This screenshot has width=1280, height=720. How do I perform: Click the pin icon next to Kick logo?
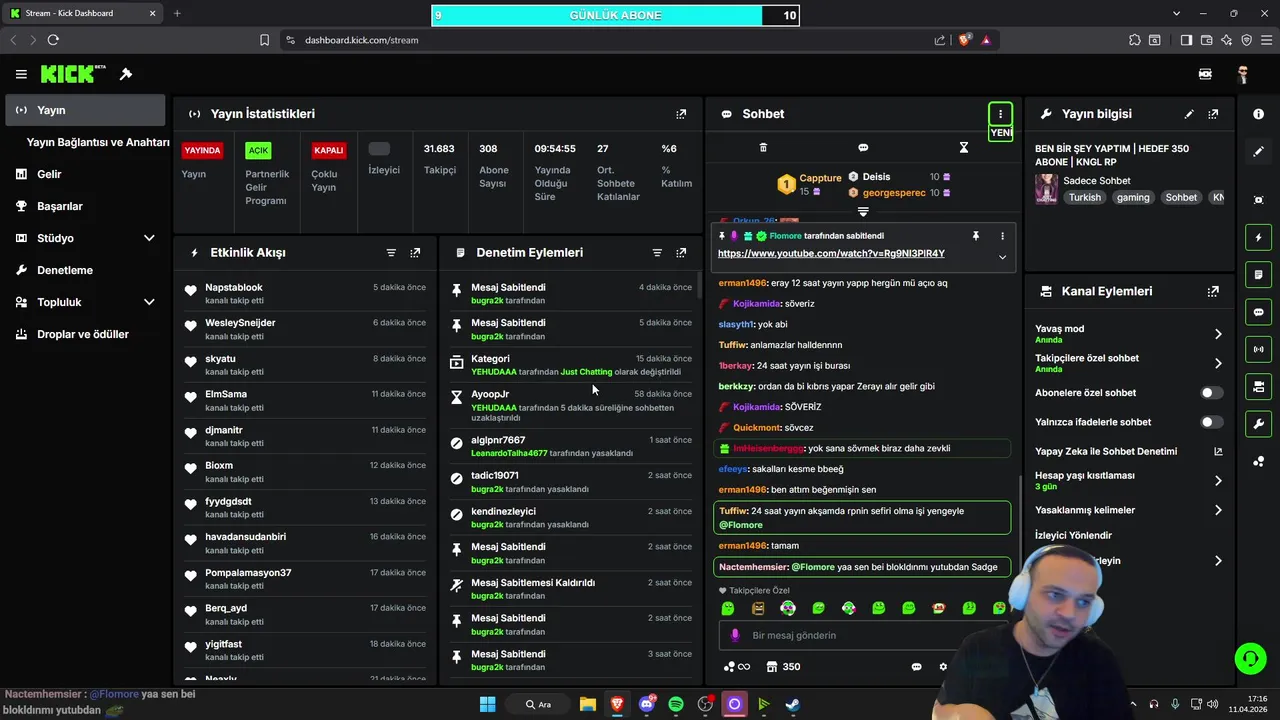point(126,74)
